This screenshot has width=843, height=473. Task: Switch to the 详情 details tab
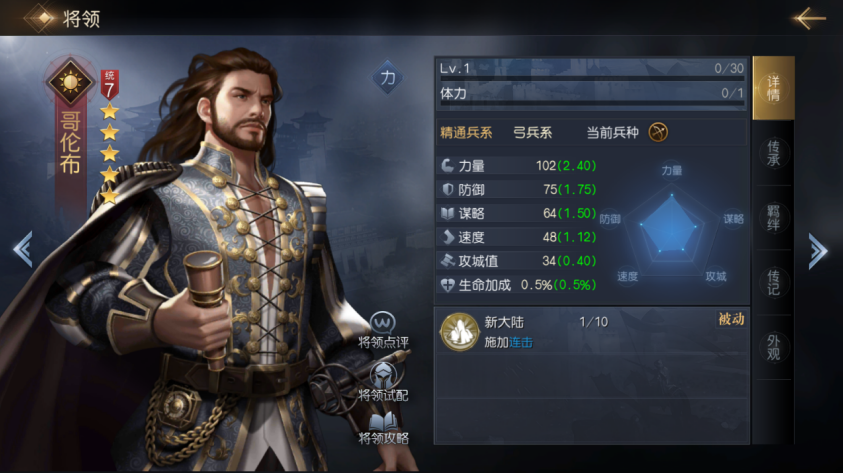773,88
